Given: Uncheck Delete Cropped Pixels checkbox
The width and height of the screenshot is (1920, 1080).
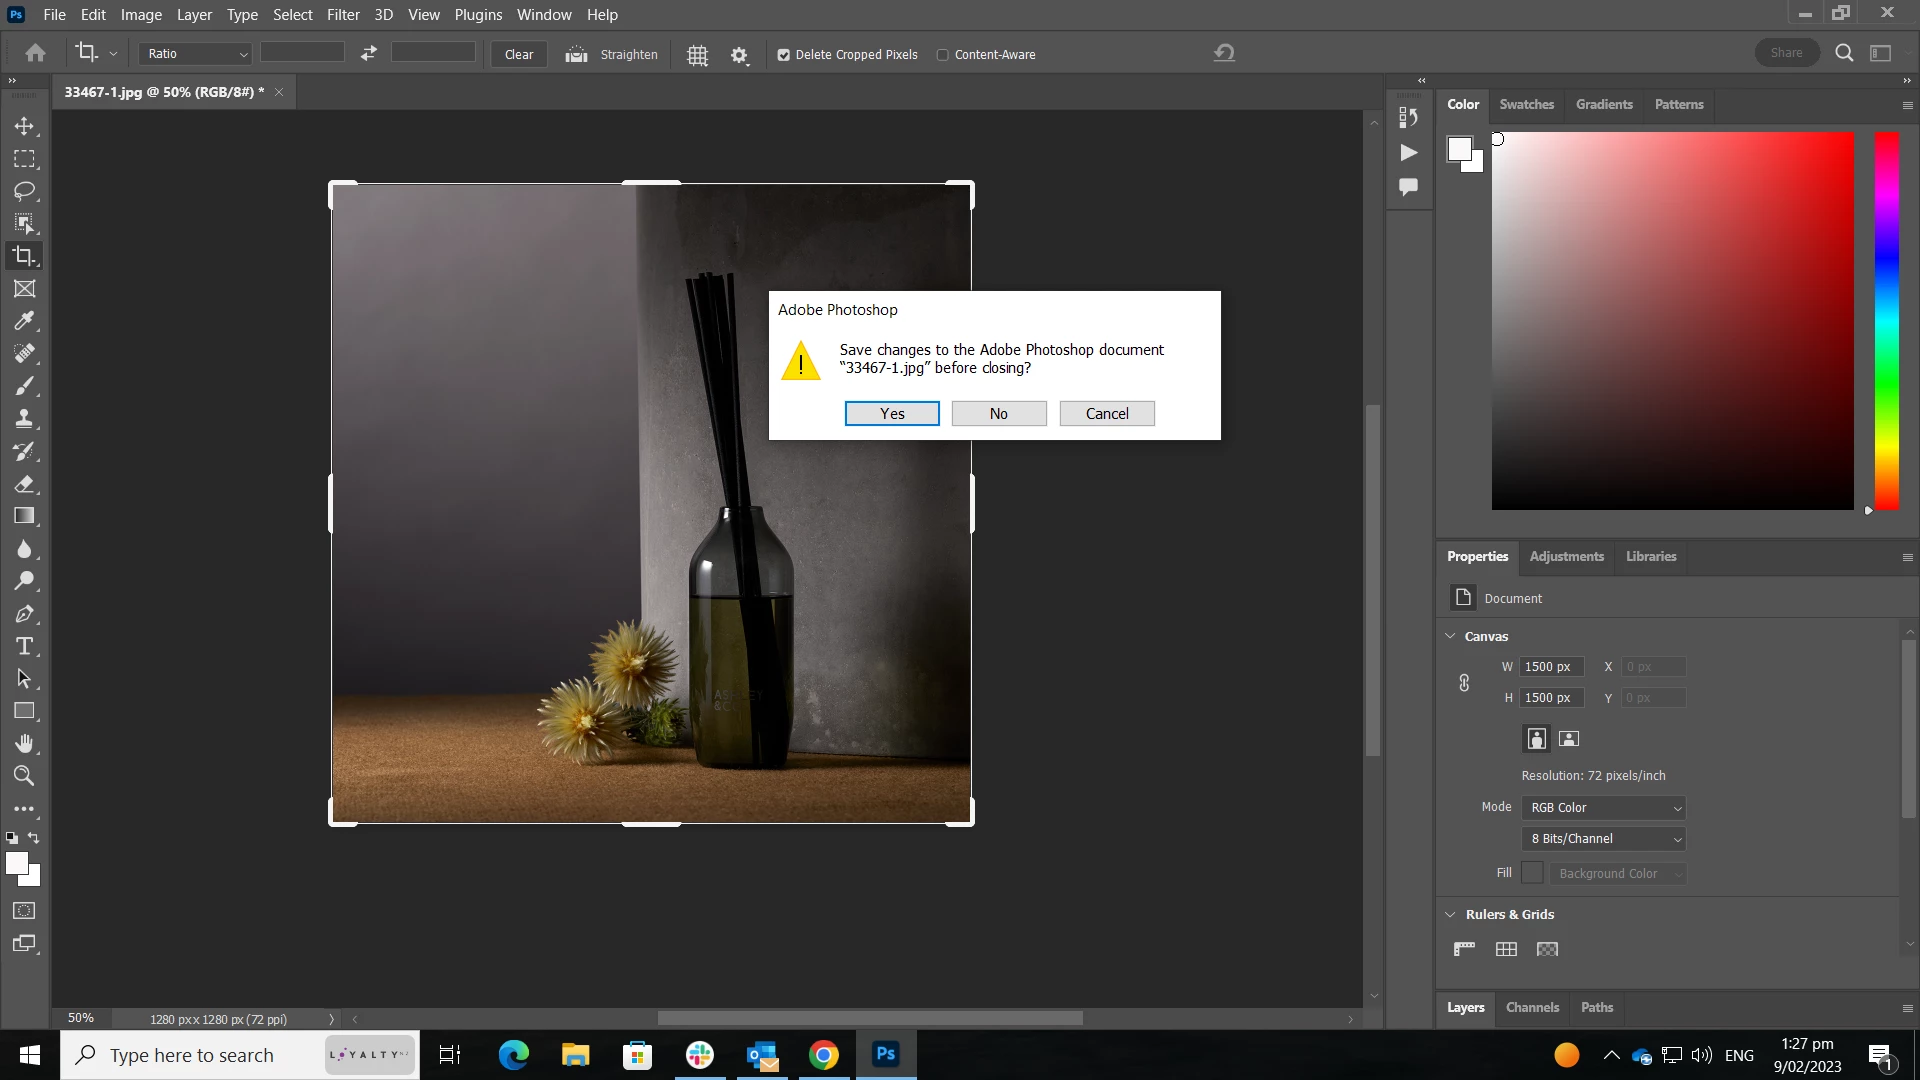Looking at the screenshot, I should (x=784, y=55).
